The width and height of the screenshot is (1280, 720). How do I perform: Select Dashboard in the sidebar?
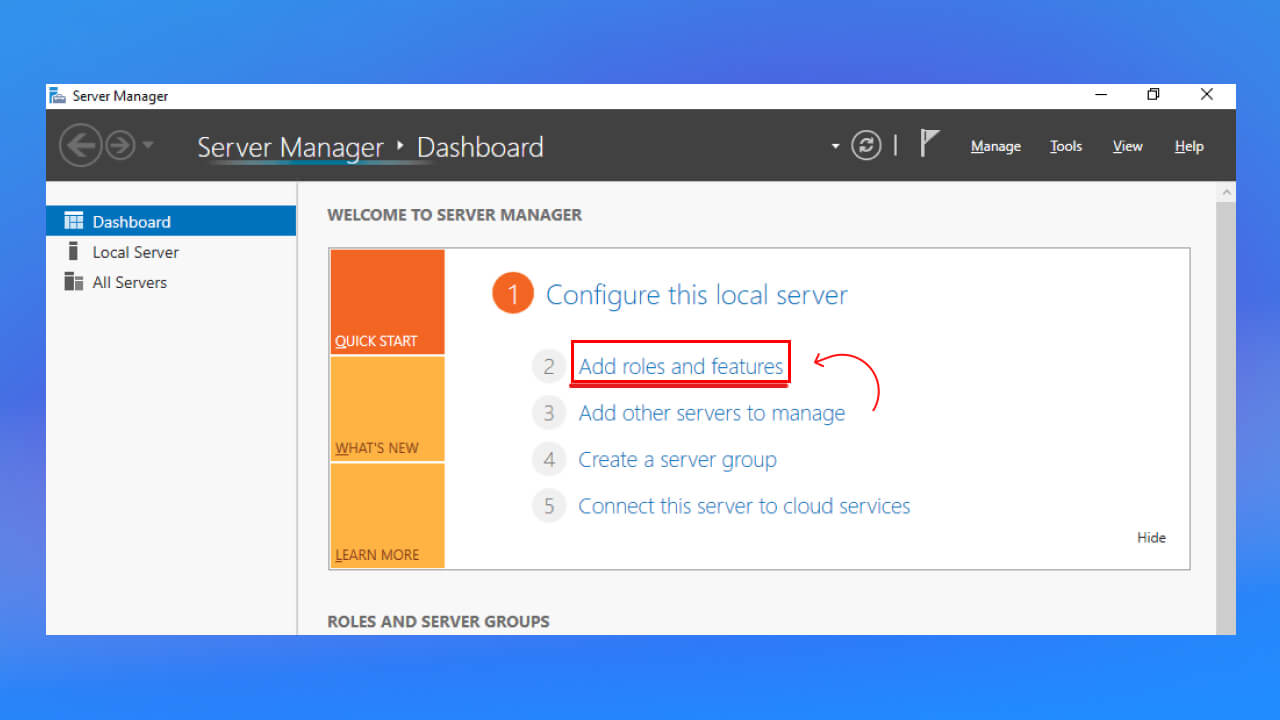(x=171, y=221)
